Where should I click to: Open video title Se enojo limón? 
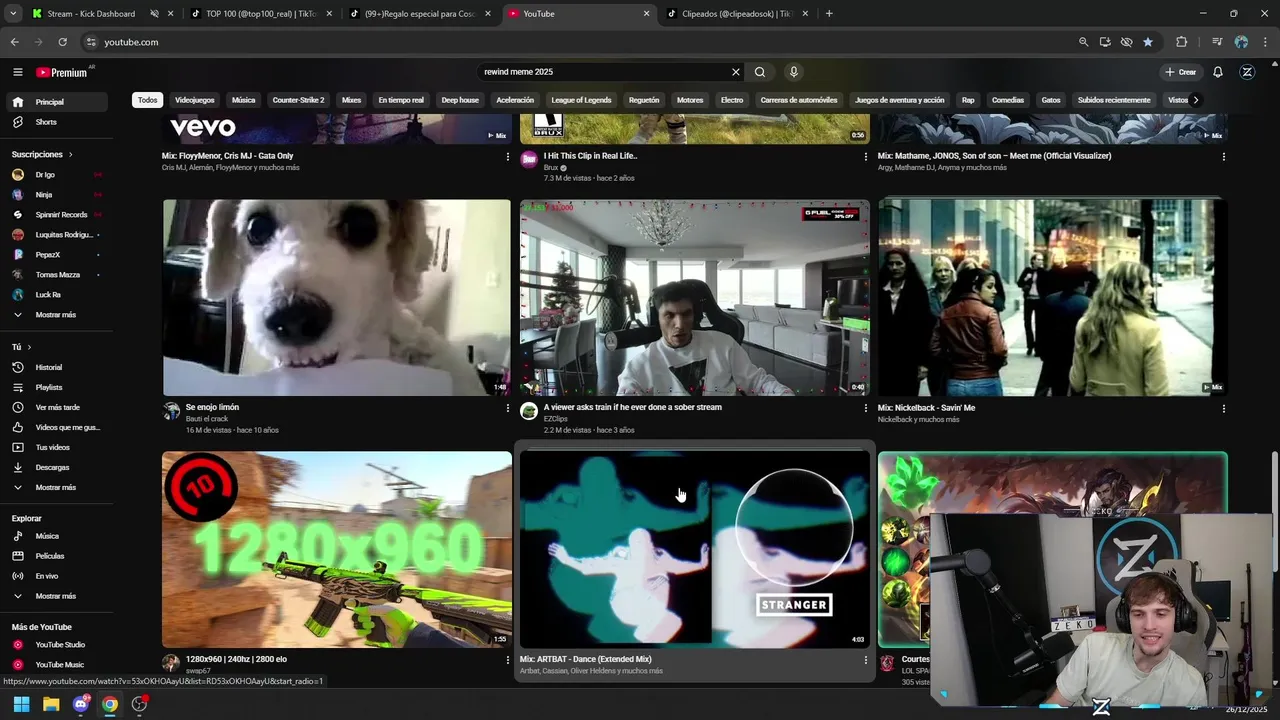click(x=212, y=407)
